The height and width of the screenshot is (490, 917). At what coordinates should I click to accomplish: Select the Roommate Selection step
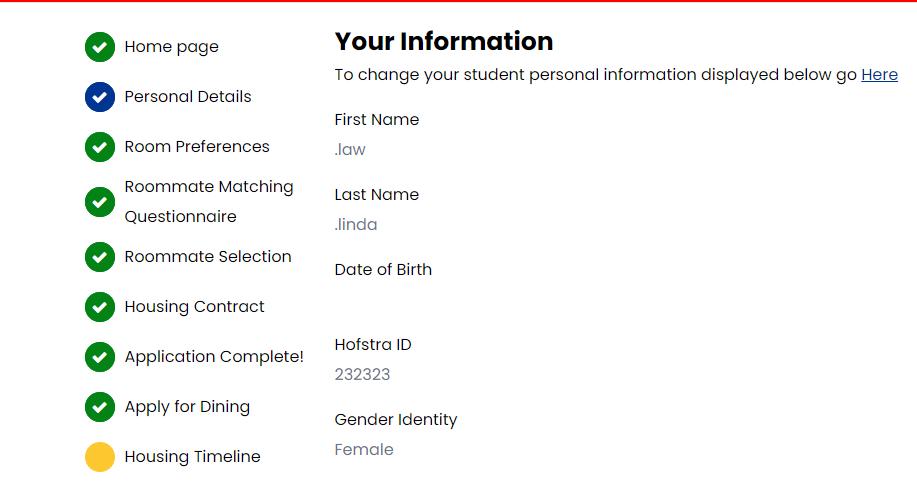click(208, 257)
